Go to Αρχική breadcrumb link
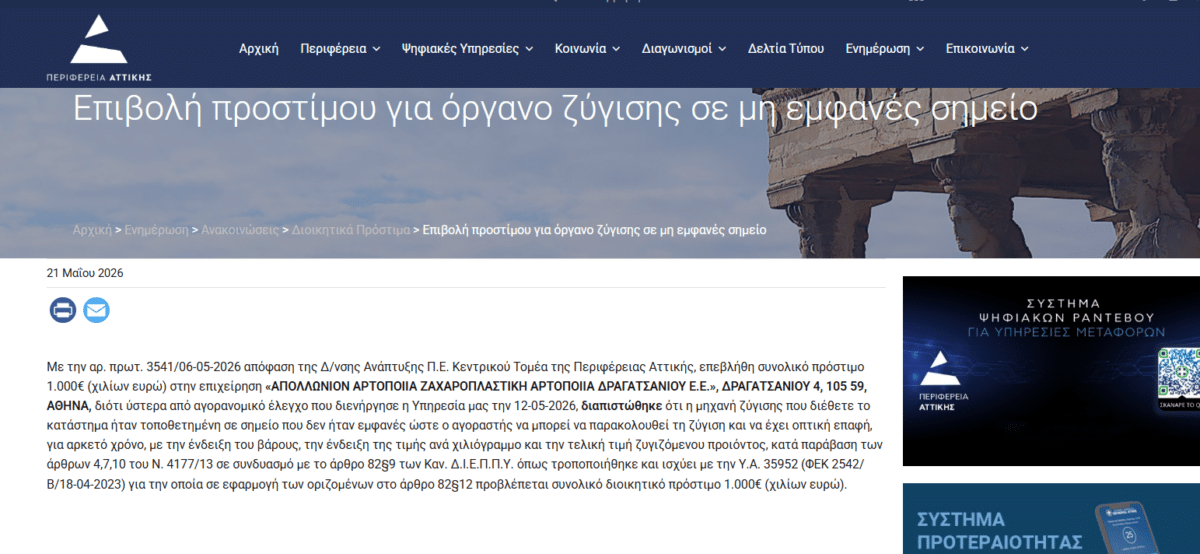 pyautogui.click(x=92, y=230)
